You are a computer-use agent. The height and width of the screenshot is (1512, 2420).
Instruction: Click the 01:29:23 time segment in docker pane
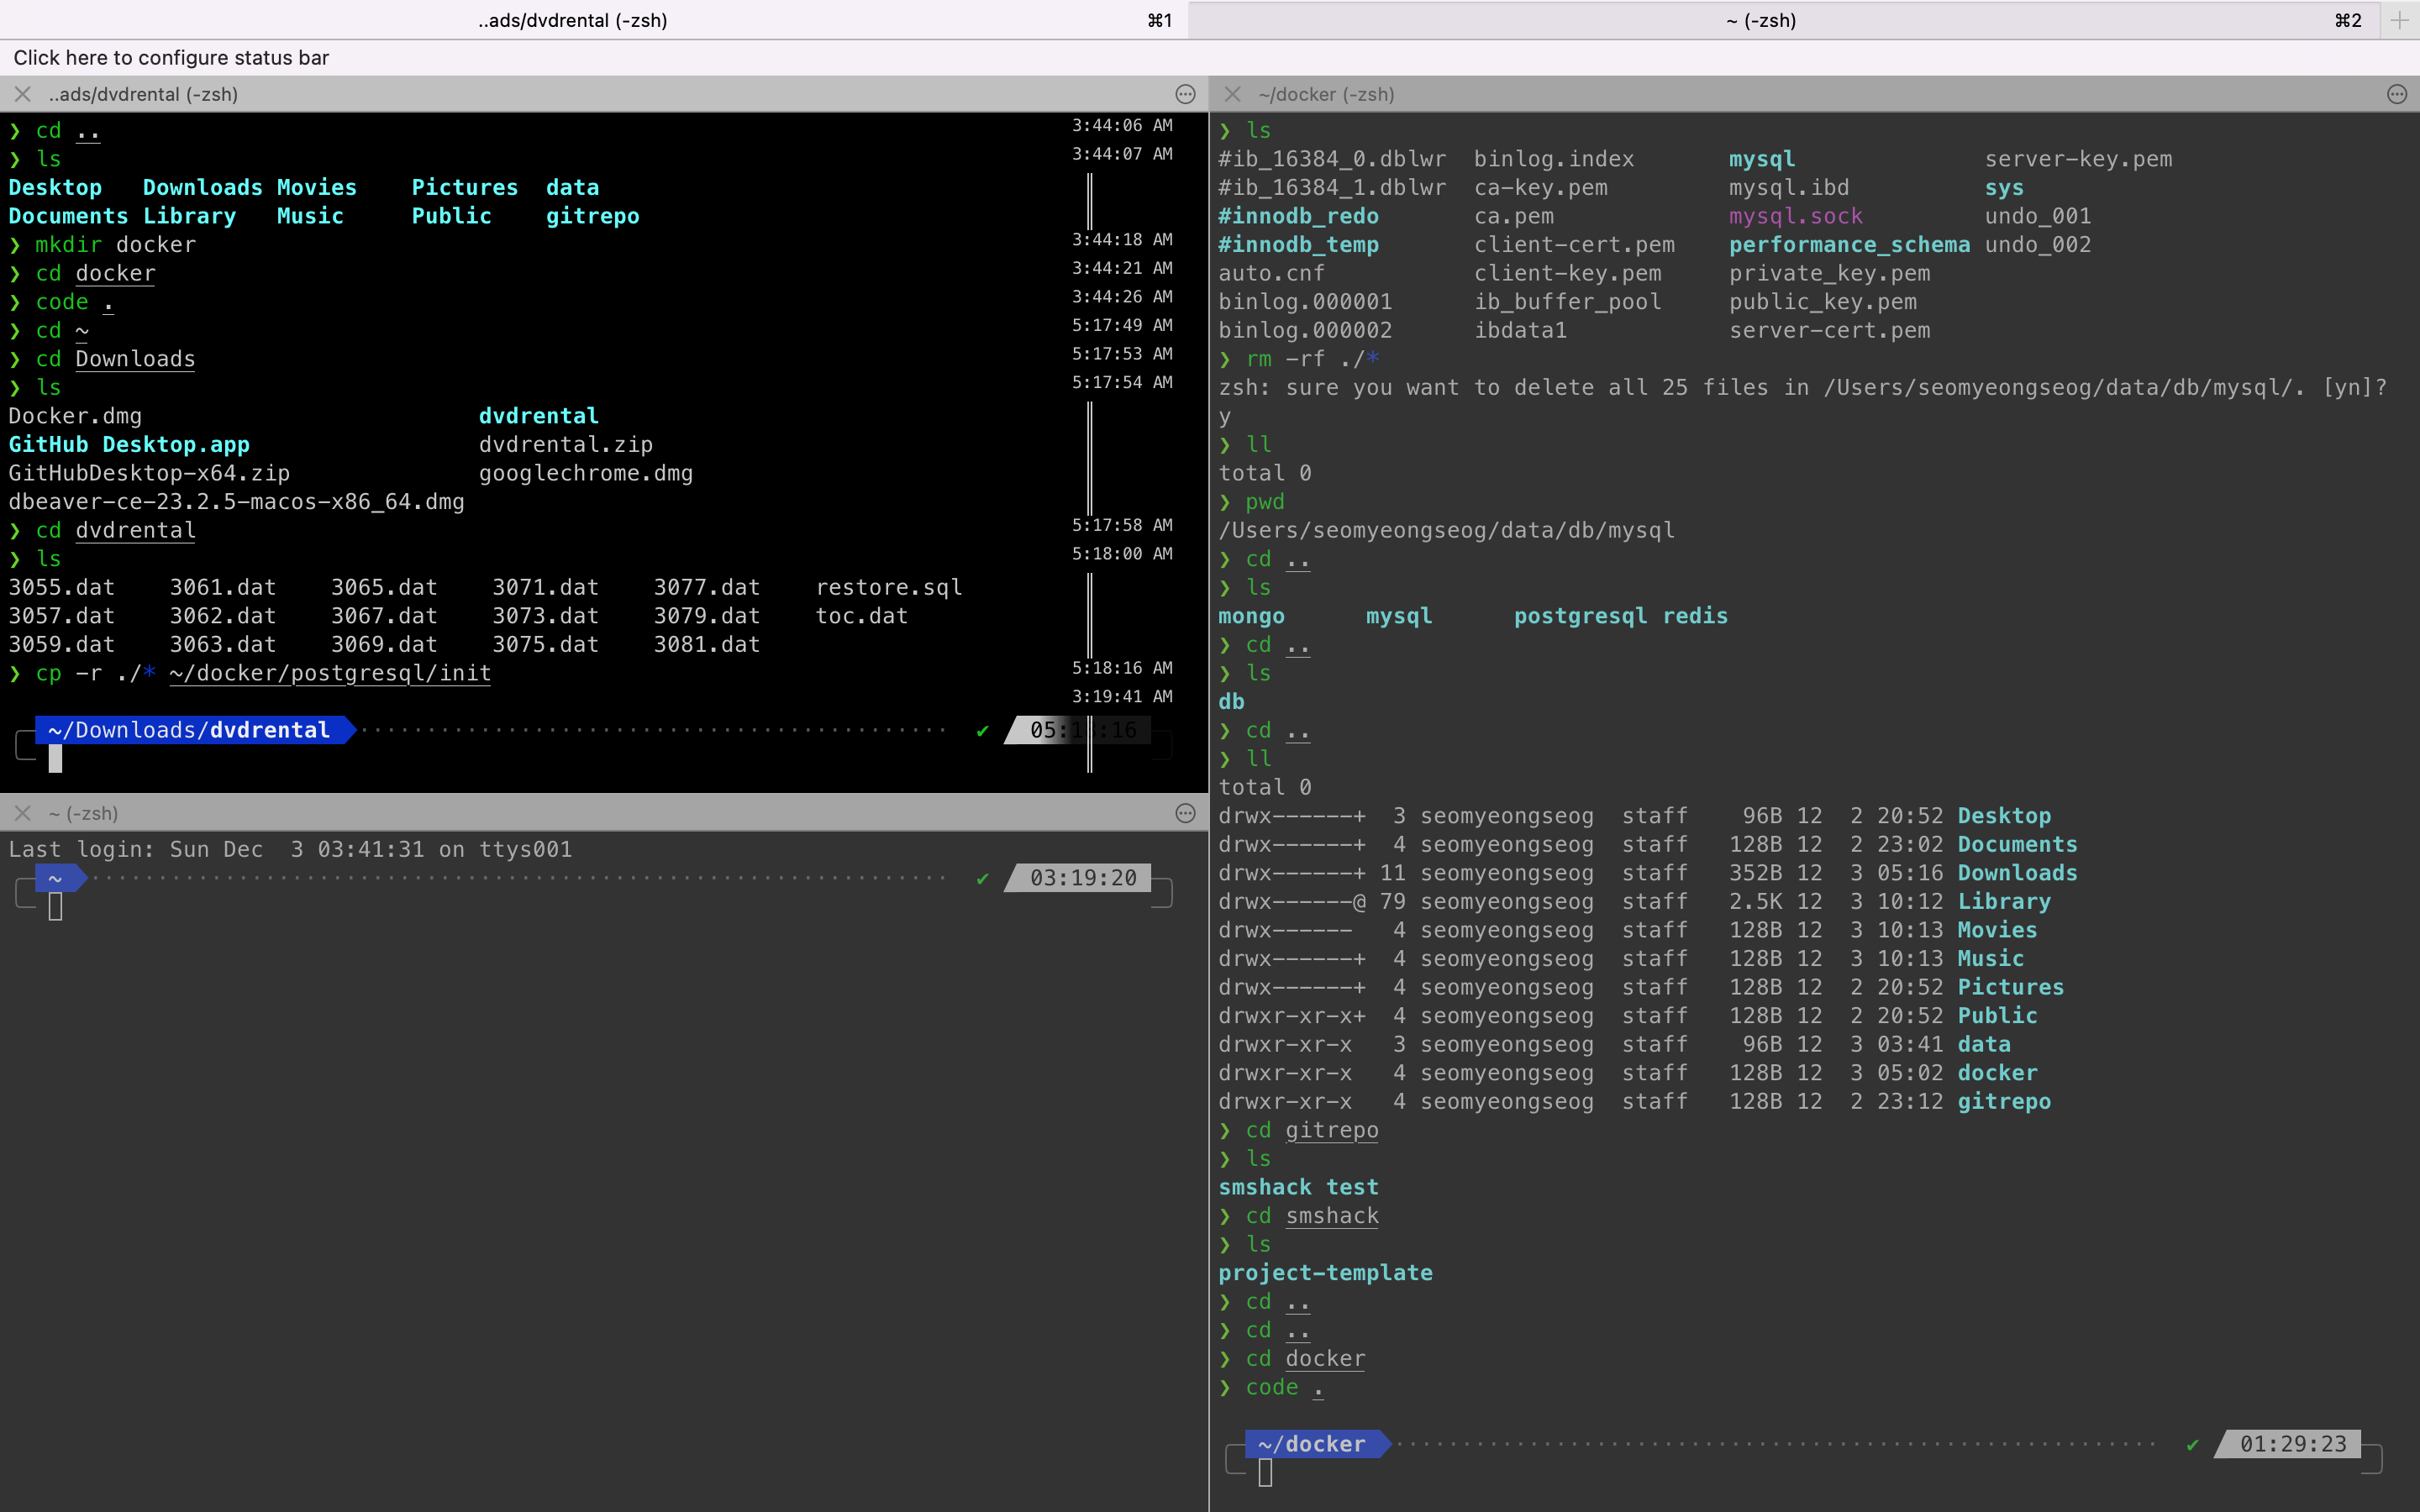pyautogui.click(x=2292, y=1444)
